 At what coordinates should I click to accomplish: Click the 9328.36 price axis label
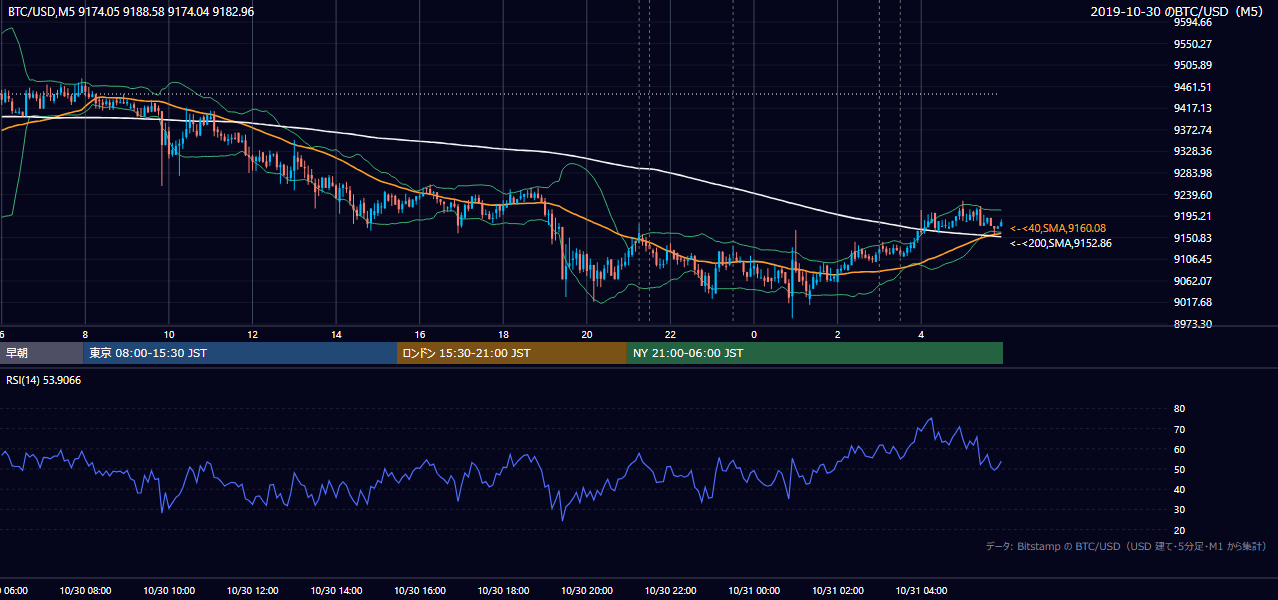point(1193,151)
